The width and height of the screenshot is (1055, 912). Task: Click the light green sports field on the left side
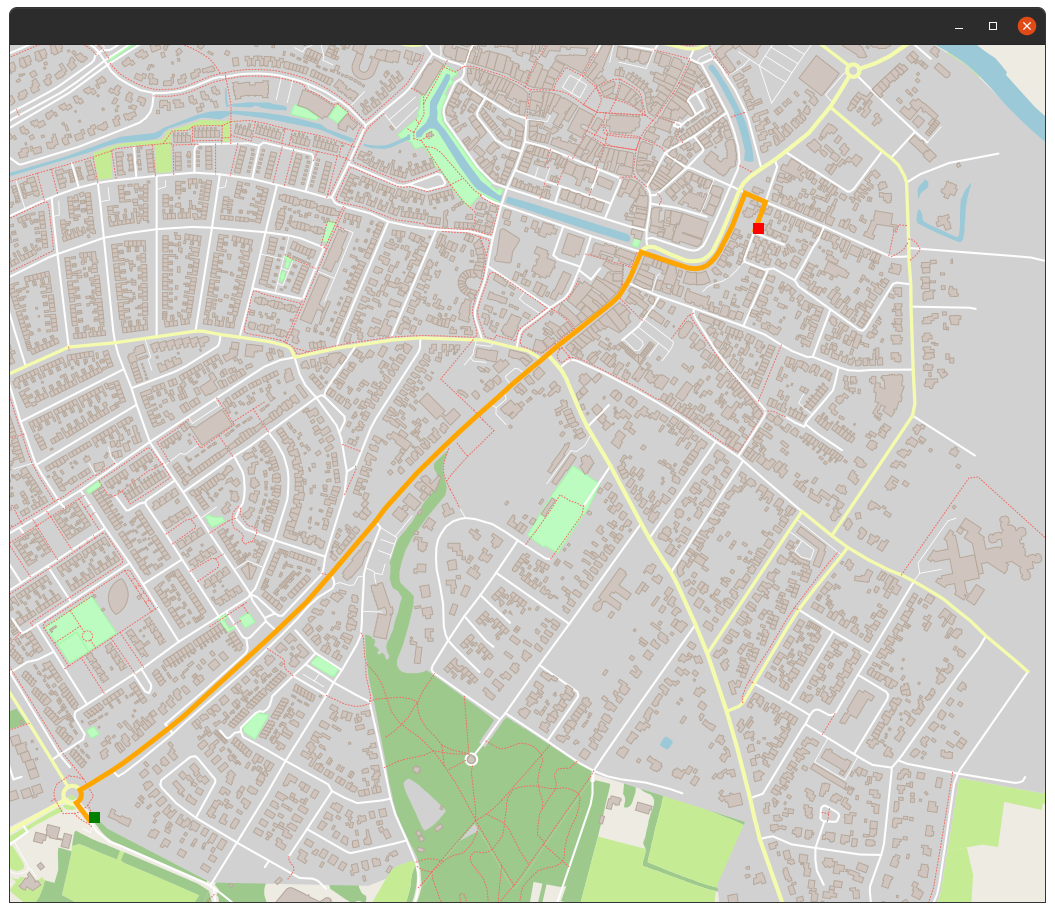[81, 631]
